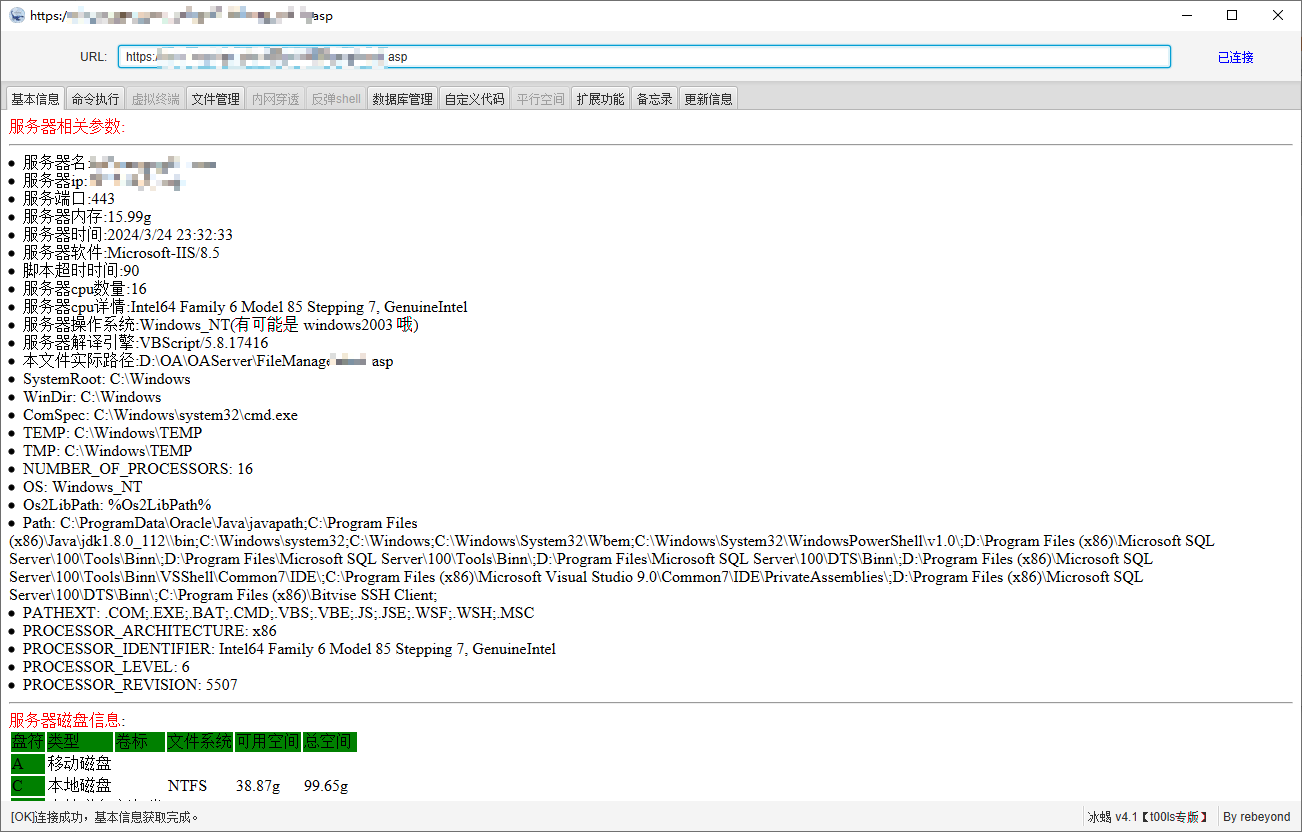Select the 反弹shell tab
1302x832 pixels.
335,99
